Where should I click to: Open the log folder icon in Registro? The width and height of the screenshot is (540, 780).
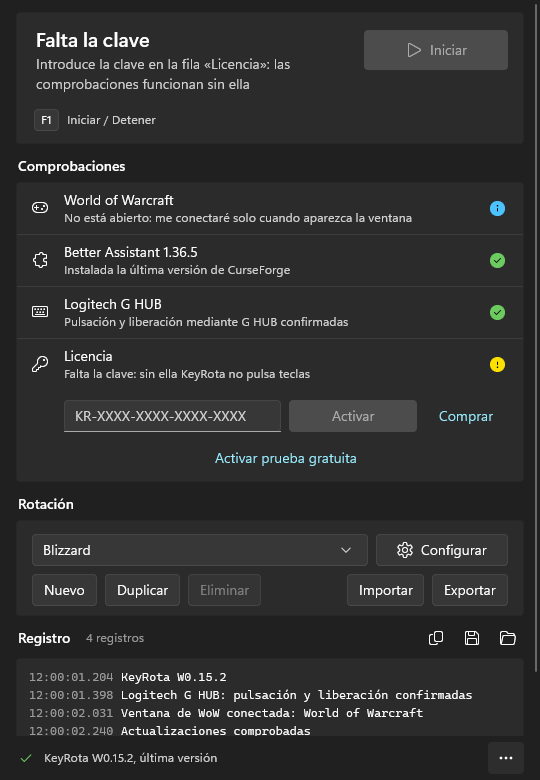click(x=508, y=638)
